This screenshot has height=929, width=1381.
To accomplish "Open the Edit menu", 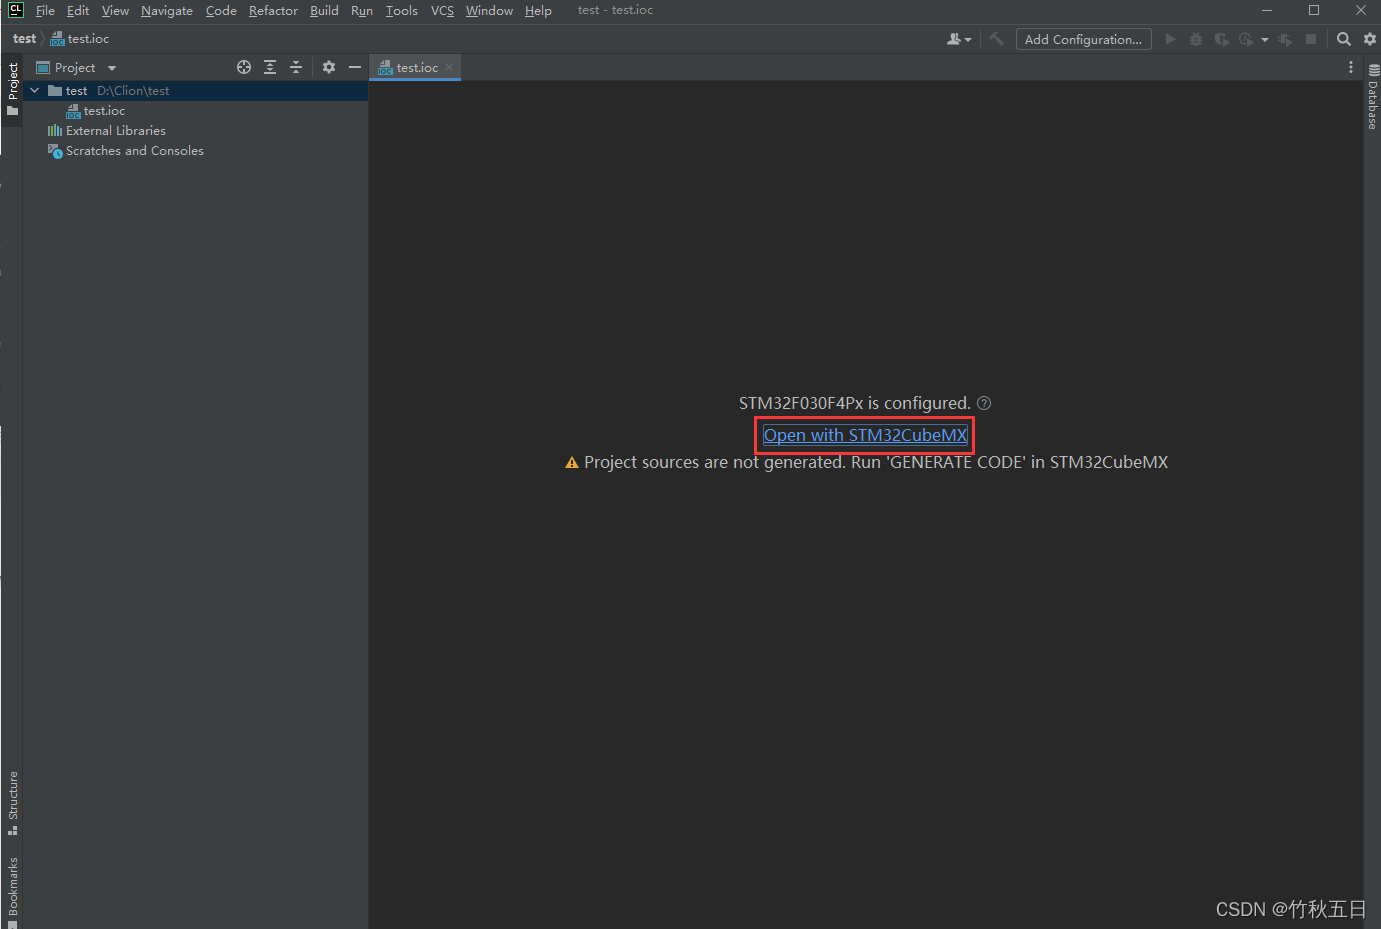I will [78, 10].
